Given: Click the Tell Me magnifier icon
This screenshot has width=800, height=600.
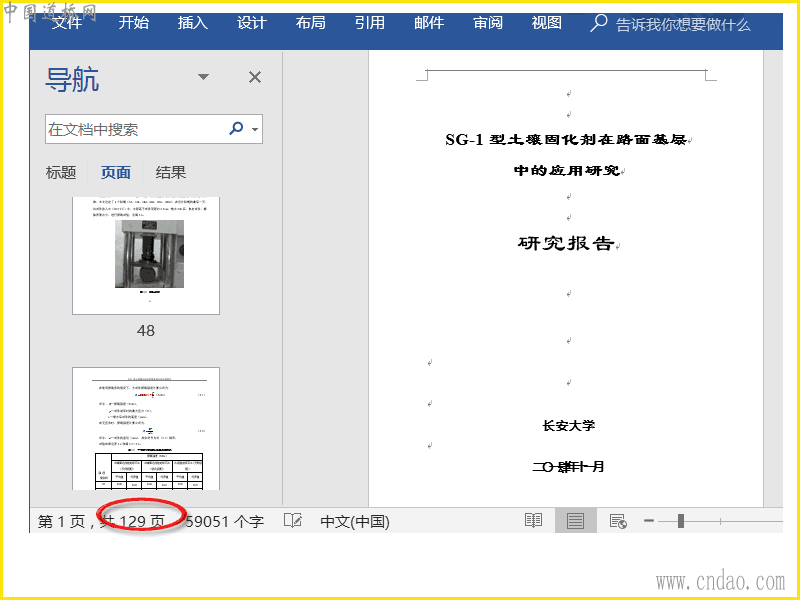Looking at the screenshot, I should [x=598, y=23].
